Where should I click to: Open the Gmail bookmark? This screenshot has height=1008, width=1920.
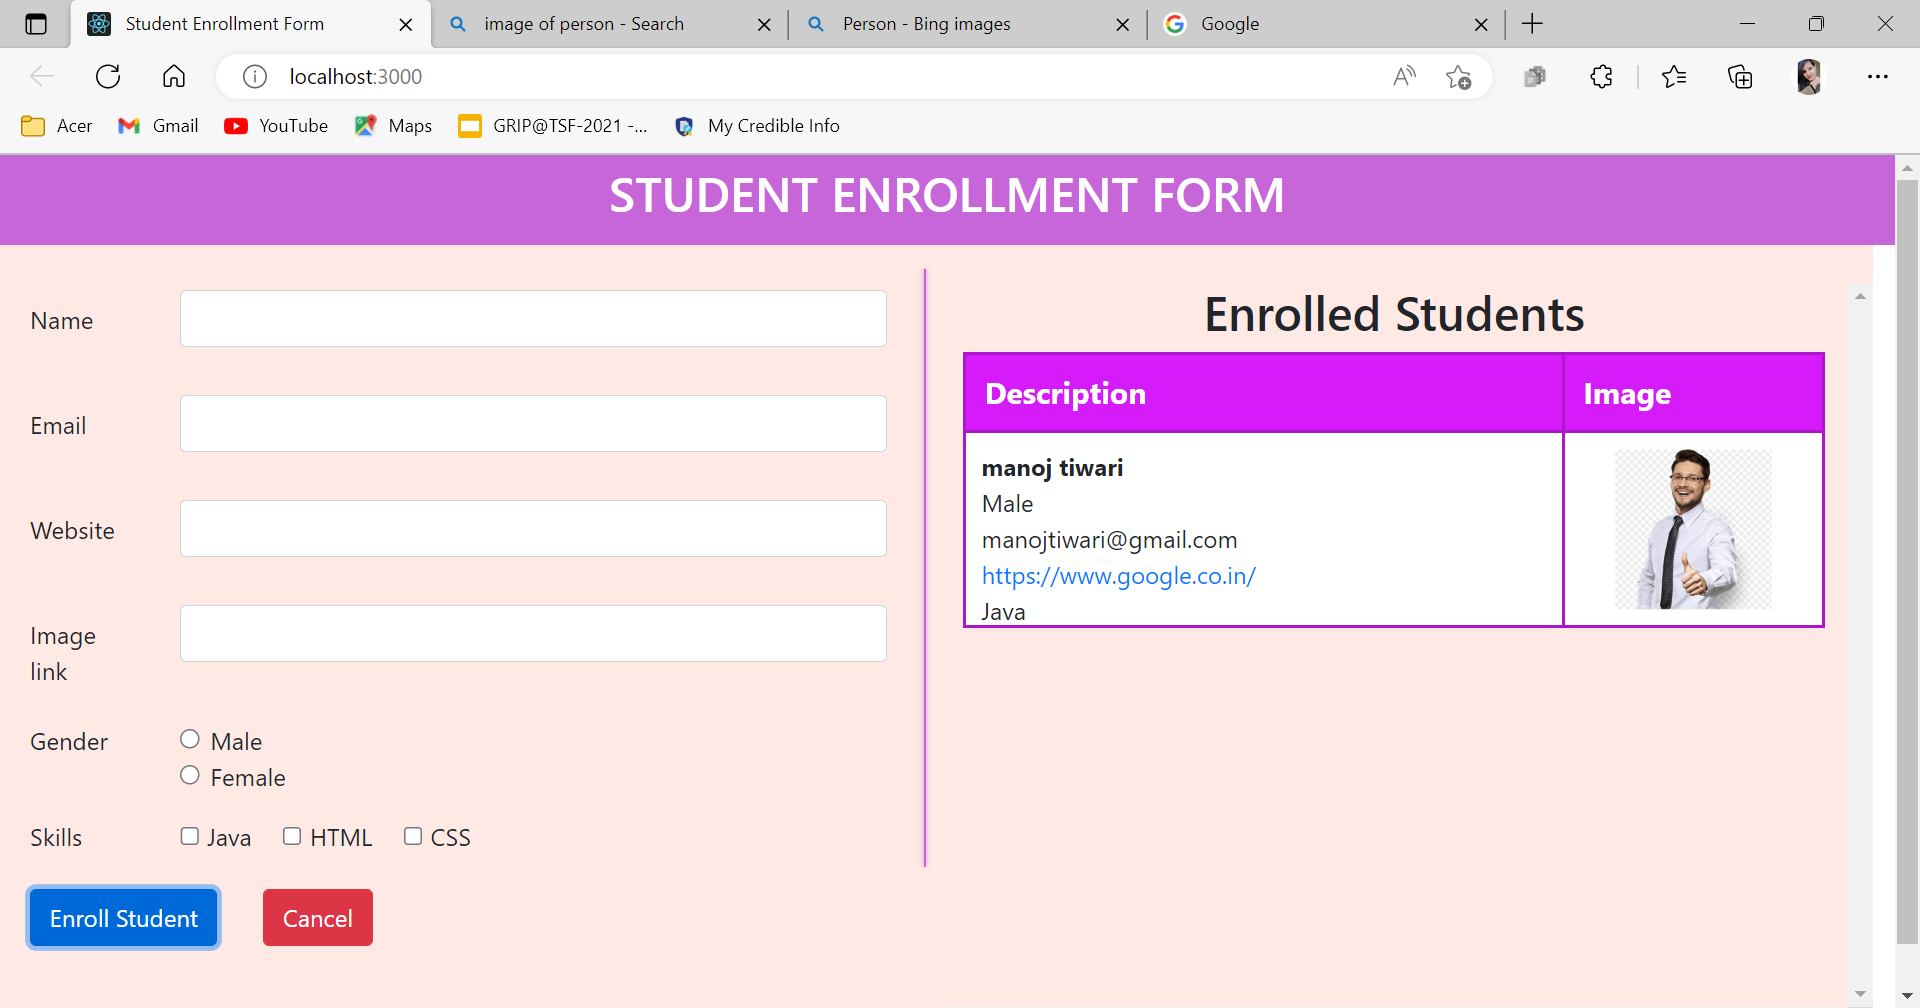coord(158,126)
